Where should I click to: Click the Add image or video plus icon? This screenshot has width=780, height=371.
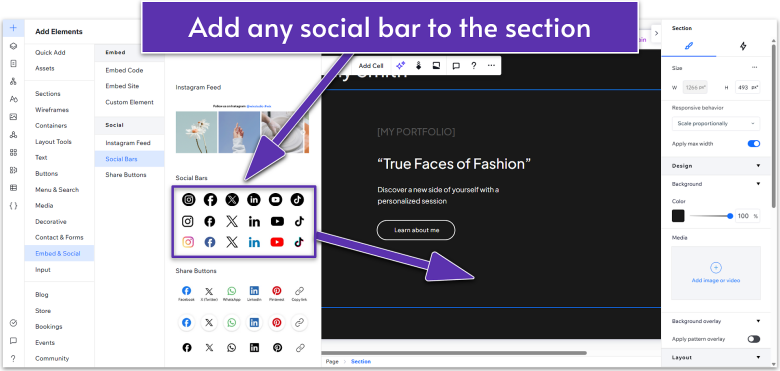pyautogui.click(x=715, y=268)
